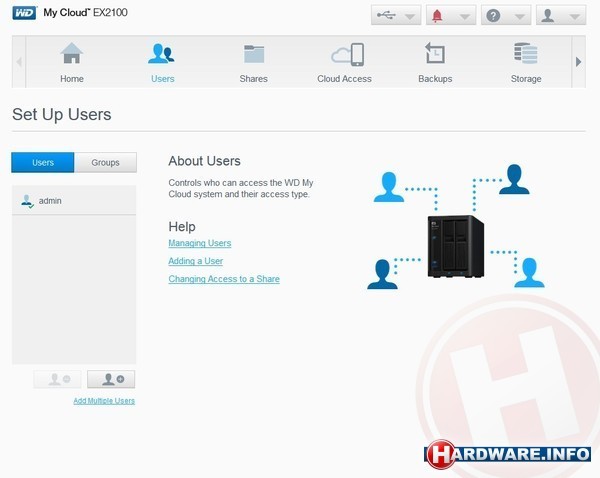Open the Add Multiple Users link
600x478 pixels.
pyautogui.click(x=104, y=401)
